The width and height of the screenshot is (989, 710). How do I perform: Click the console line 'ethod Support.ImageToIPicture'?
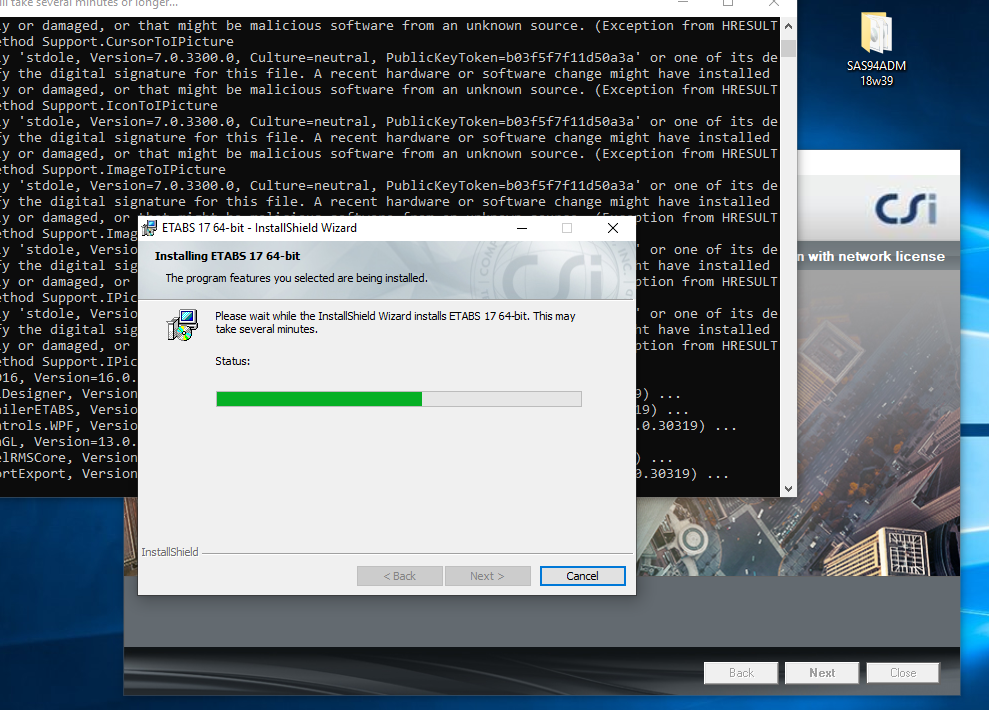113,170
